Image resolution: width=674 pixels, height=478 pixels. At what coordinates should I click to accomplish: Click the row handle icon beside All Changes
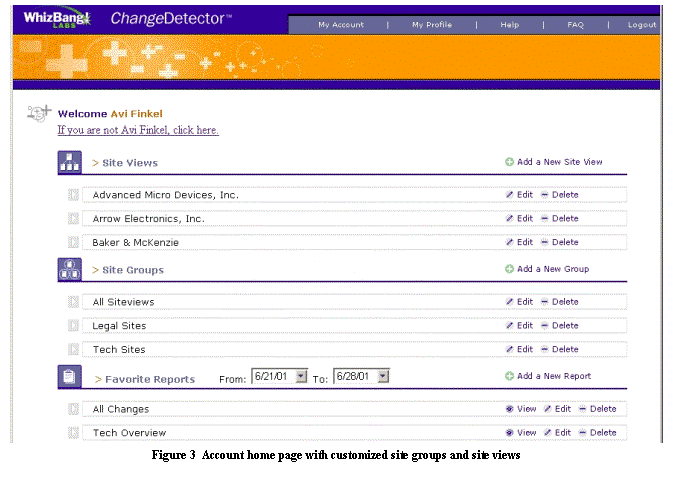73,409
